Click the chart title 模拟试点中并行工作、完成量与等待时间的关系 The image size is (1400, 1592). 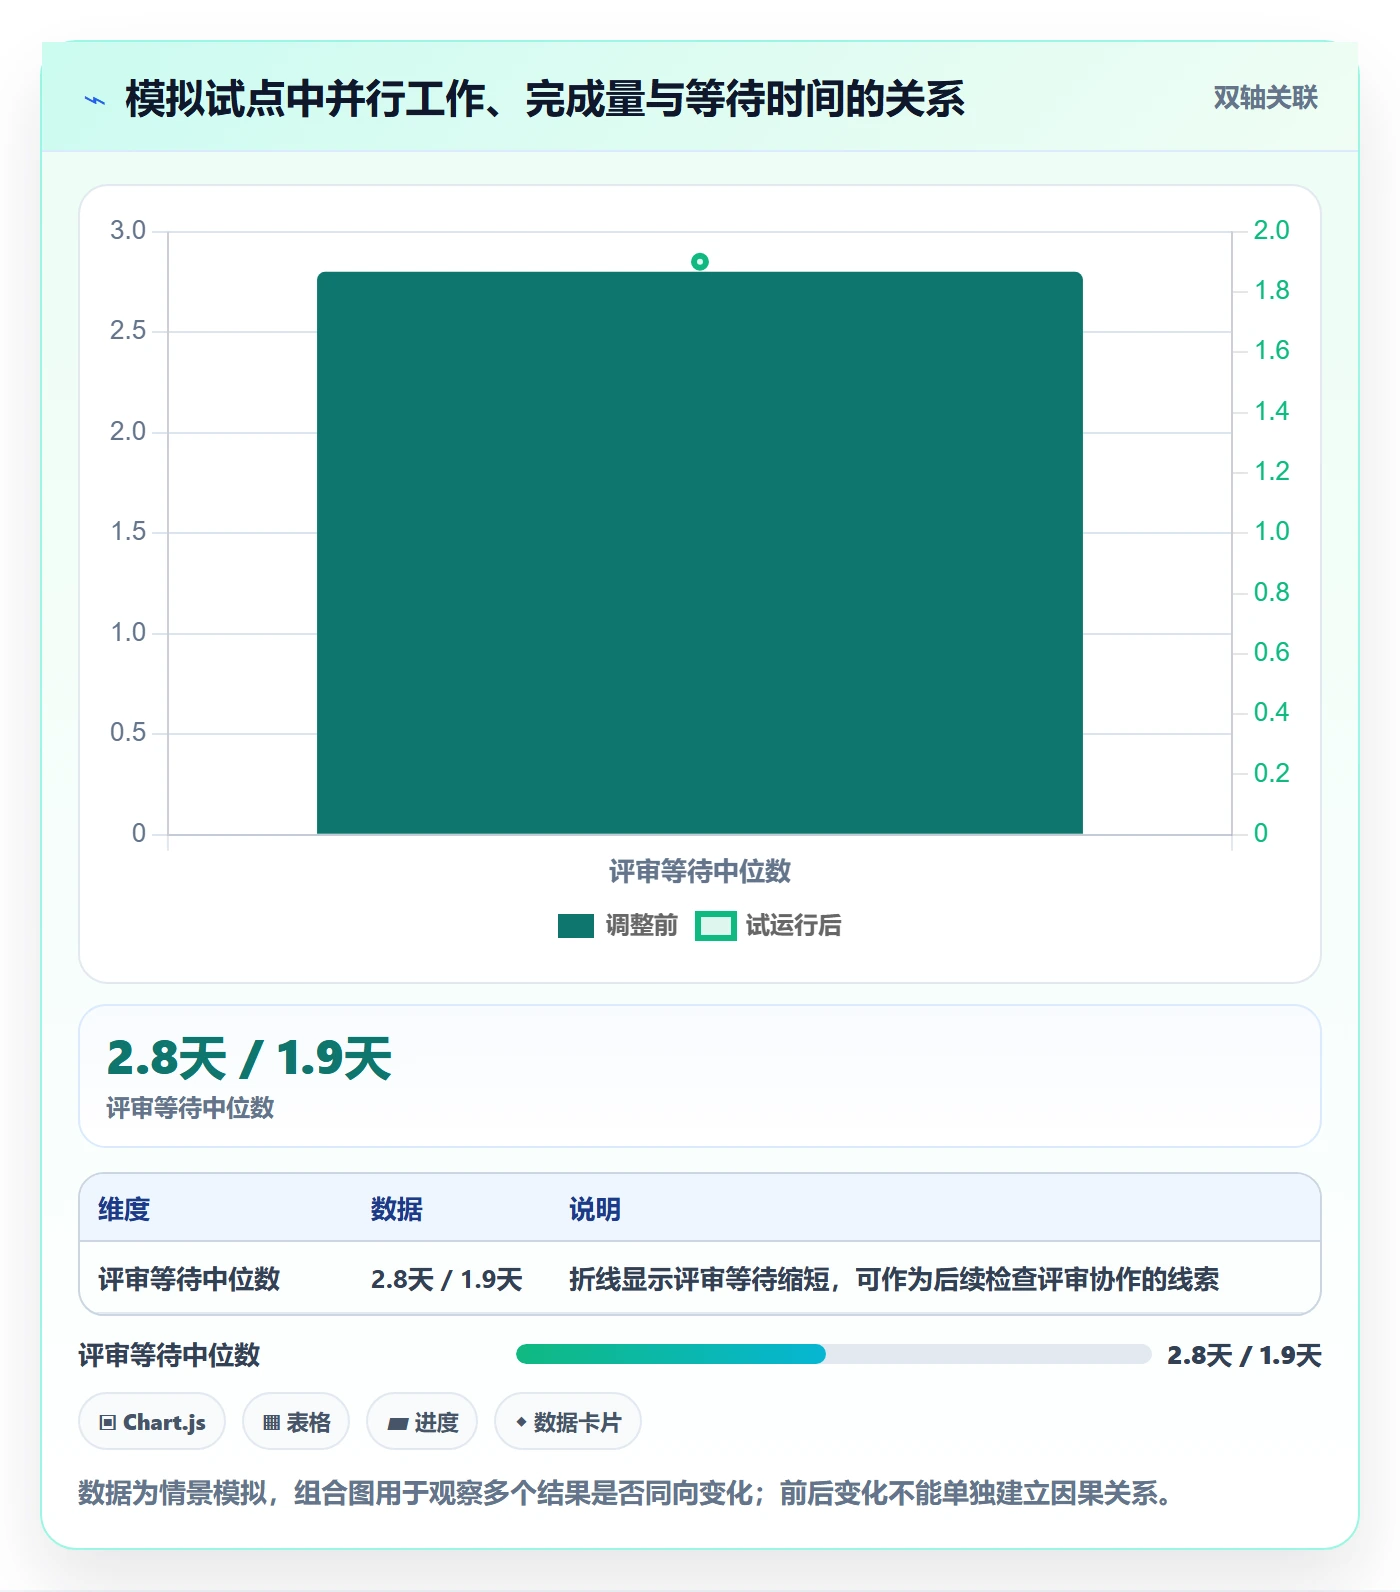(545, 99)
